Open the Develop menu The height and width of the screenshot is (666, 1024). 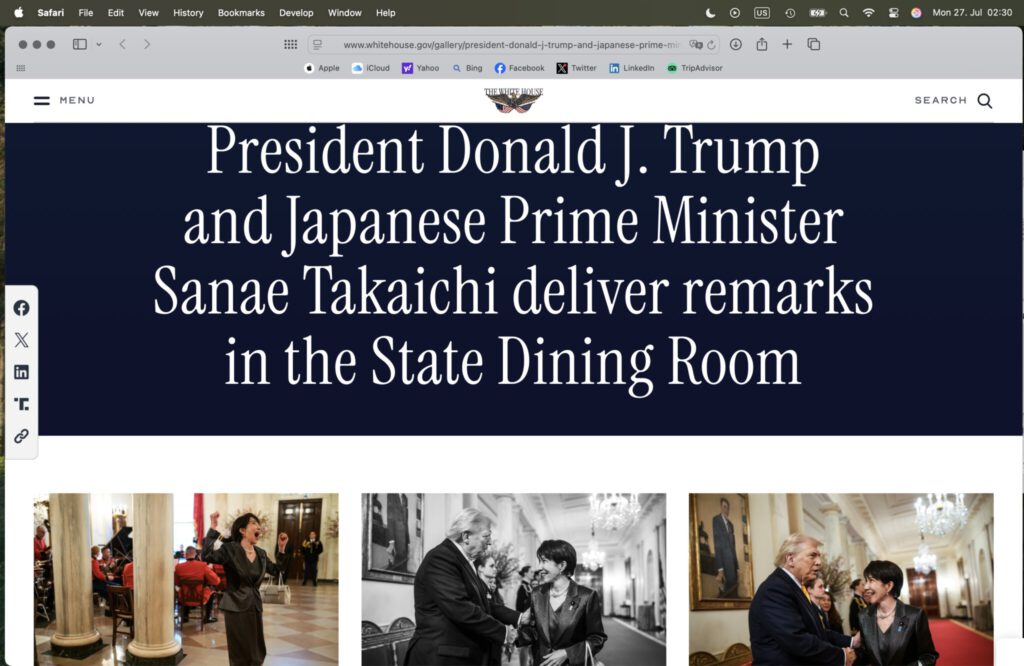point(296,12)
